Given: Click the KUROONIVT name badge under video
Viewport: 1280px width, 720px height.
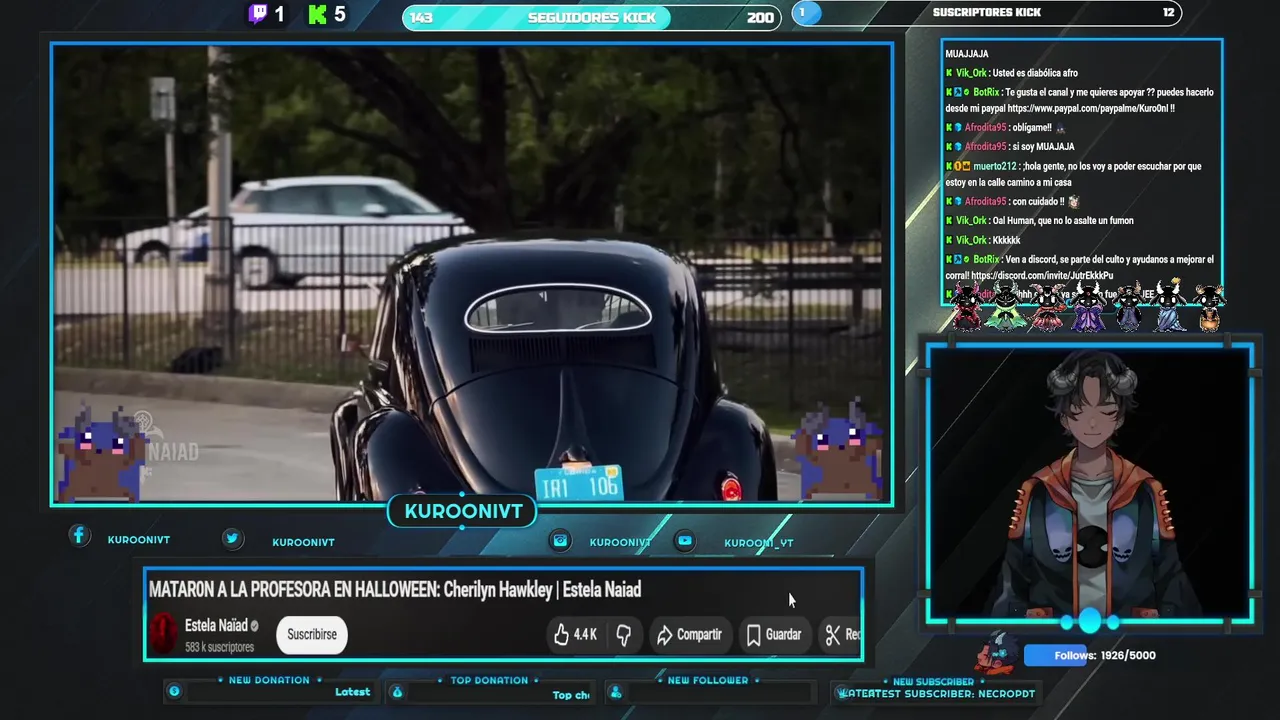Looking at the screenshot, I should (463, 511).
